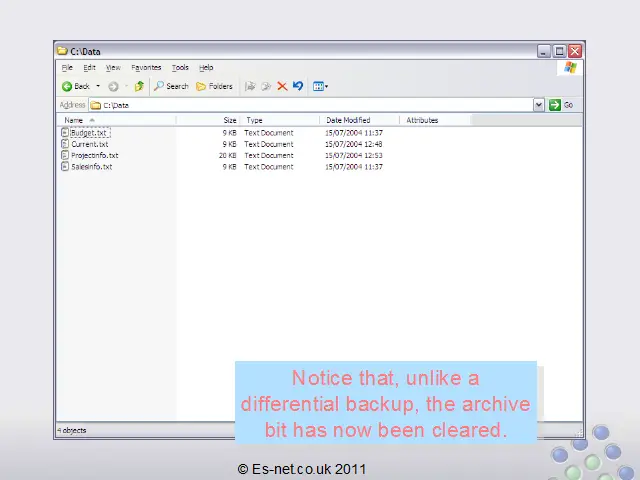Show the Folders pane

pos(214,87)
